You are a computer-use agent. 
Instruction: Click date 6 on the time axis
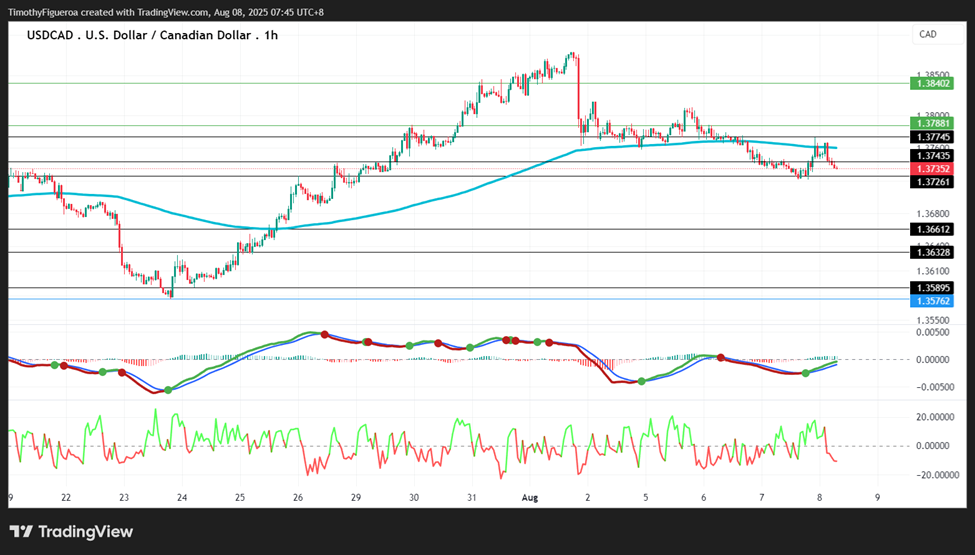click(x=704, y=497)
